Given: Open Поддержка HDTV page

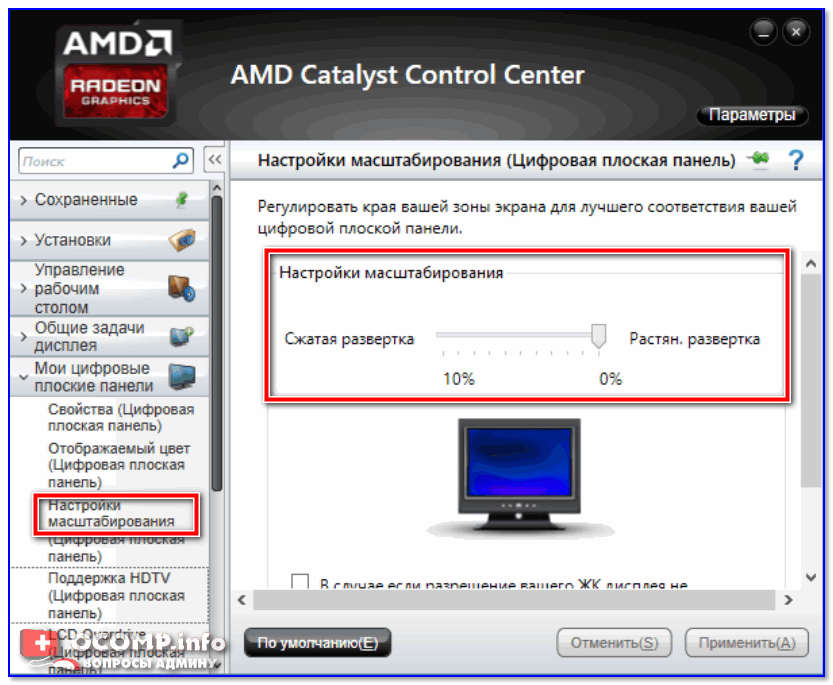Looking at the screenshot, I should tap(116, 595).
